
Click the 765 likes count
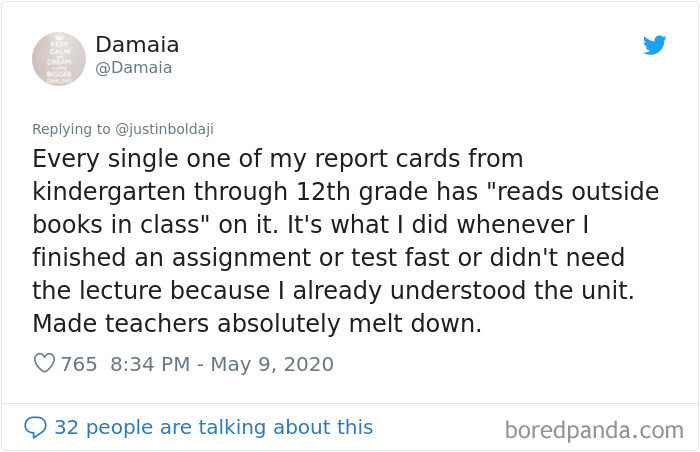tap(79, 364)
